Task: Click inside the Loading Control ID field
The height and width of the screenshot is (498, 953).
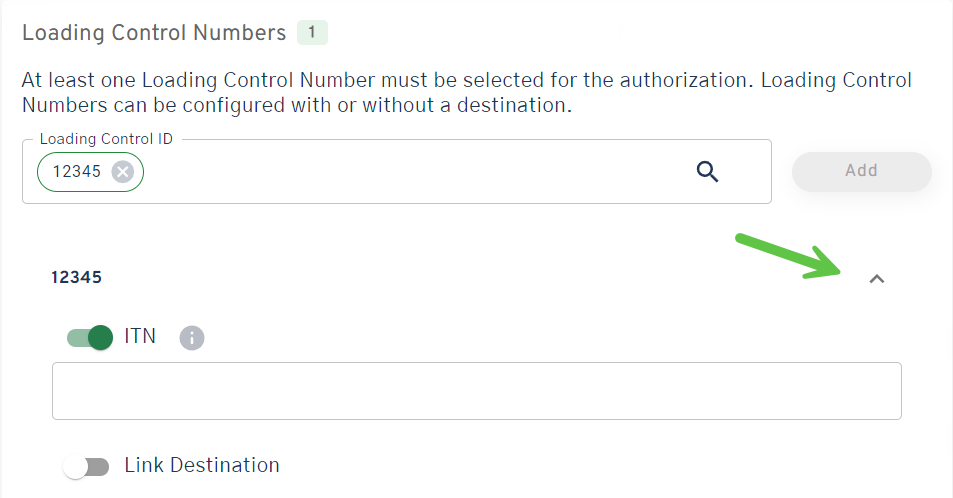Action: (x=400, y=172)
